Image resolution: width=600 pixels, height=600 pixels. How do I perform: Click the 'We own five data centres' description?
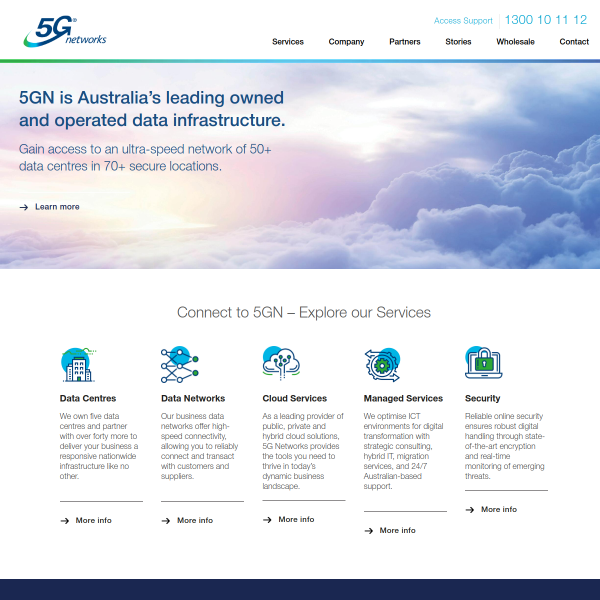pos(99,446)
